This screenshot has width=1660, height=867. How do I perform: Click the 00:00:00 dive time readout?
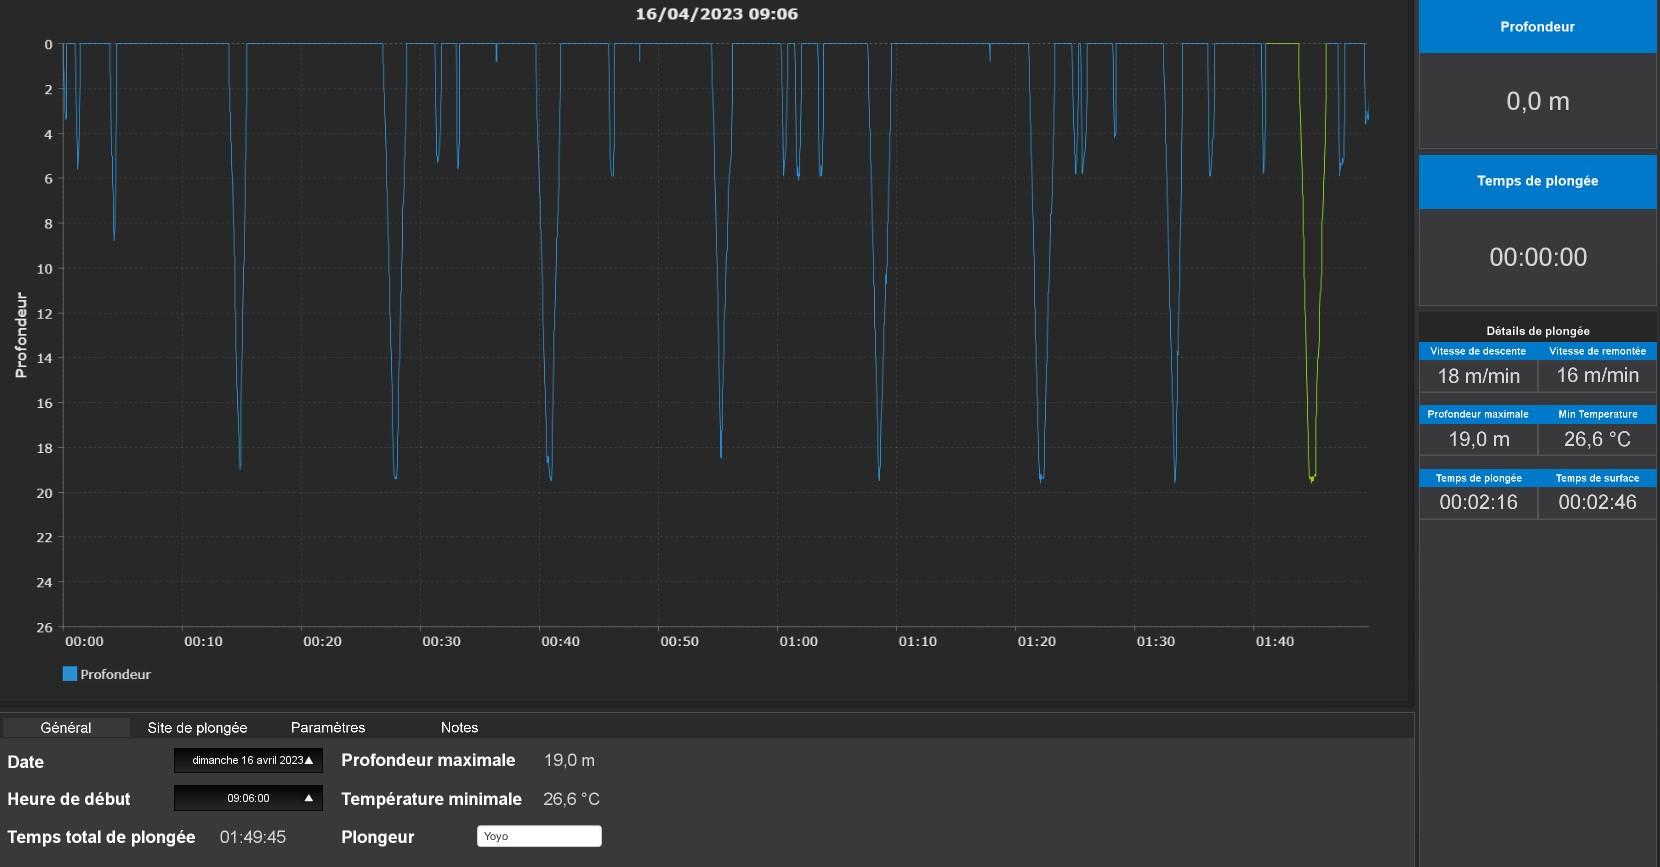coord(1537,257)
